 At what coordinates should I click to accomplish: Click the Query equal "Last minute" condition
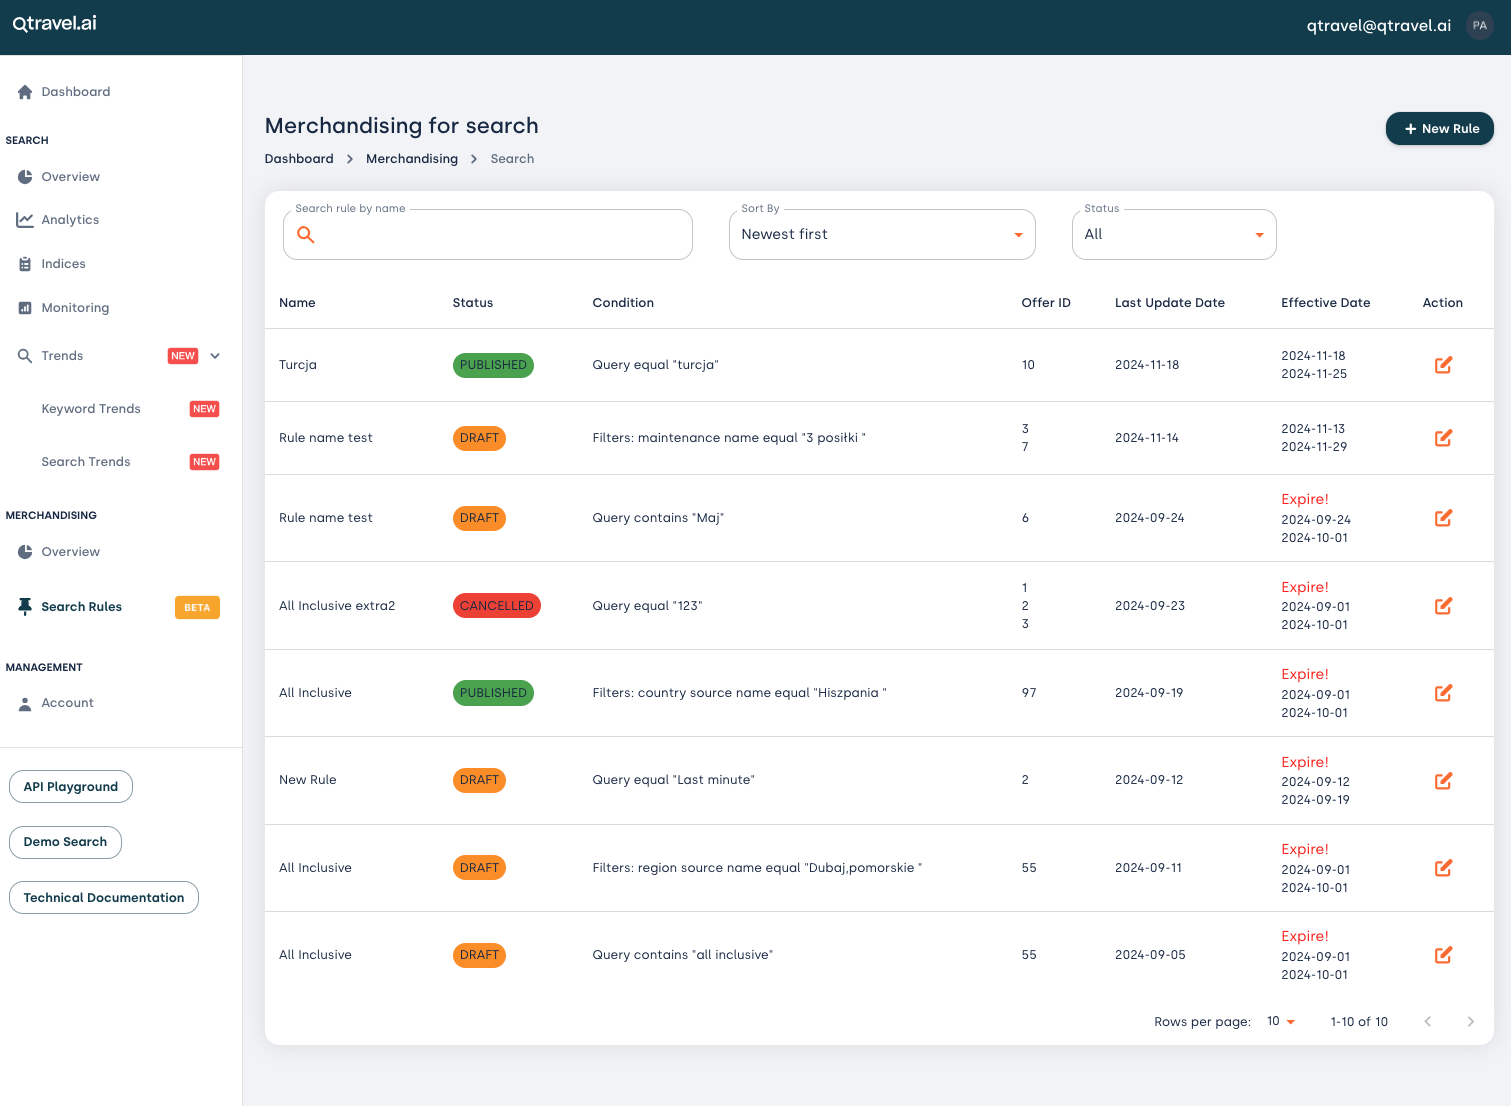pos(674,780)
